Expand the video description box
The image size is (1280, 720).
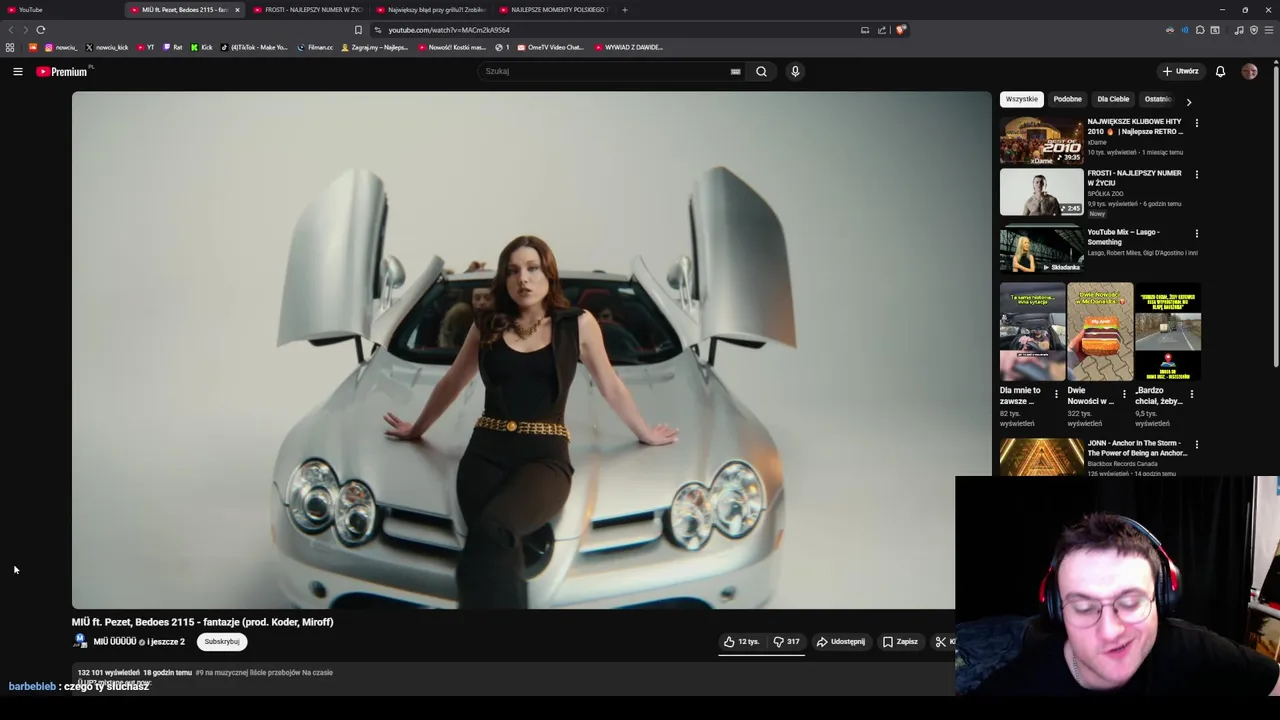point(513,678)
